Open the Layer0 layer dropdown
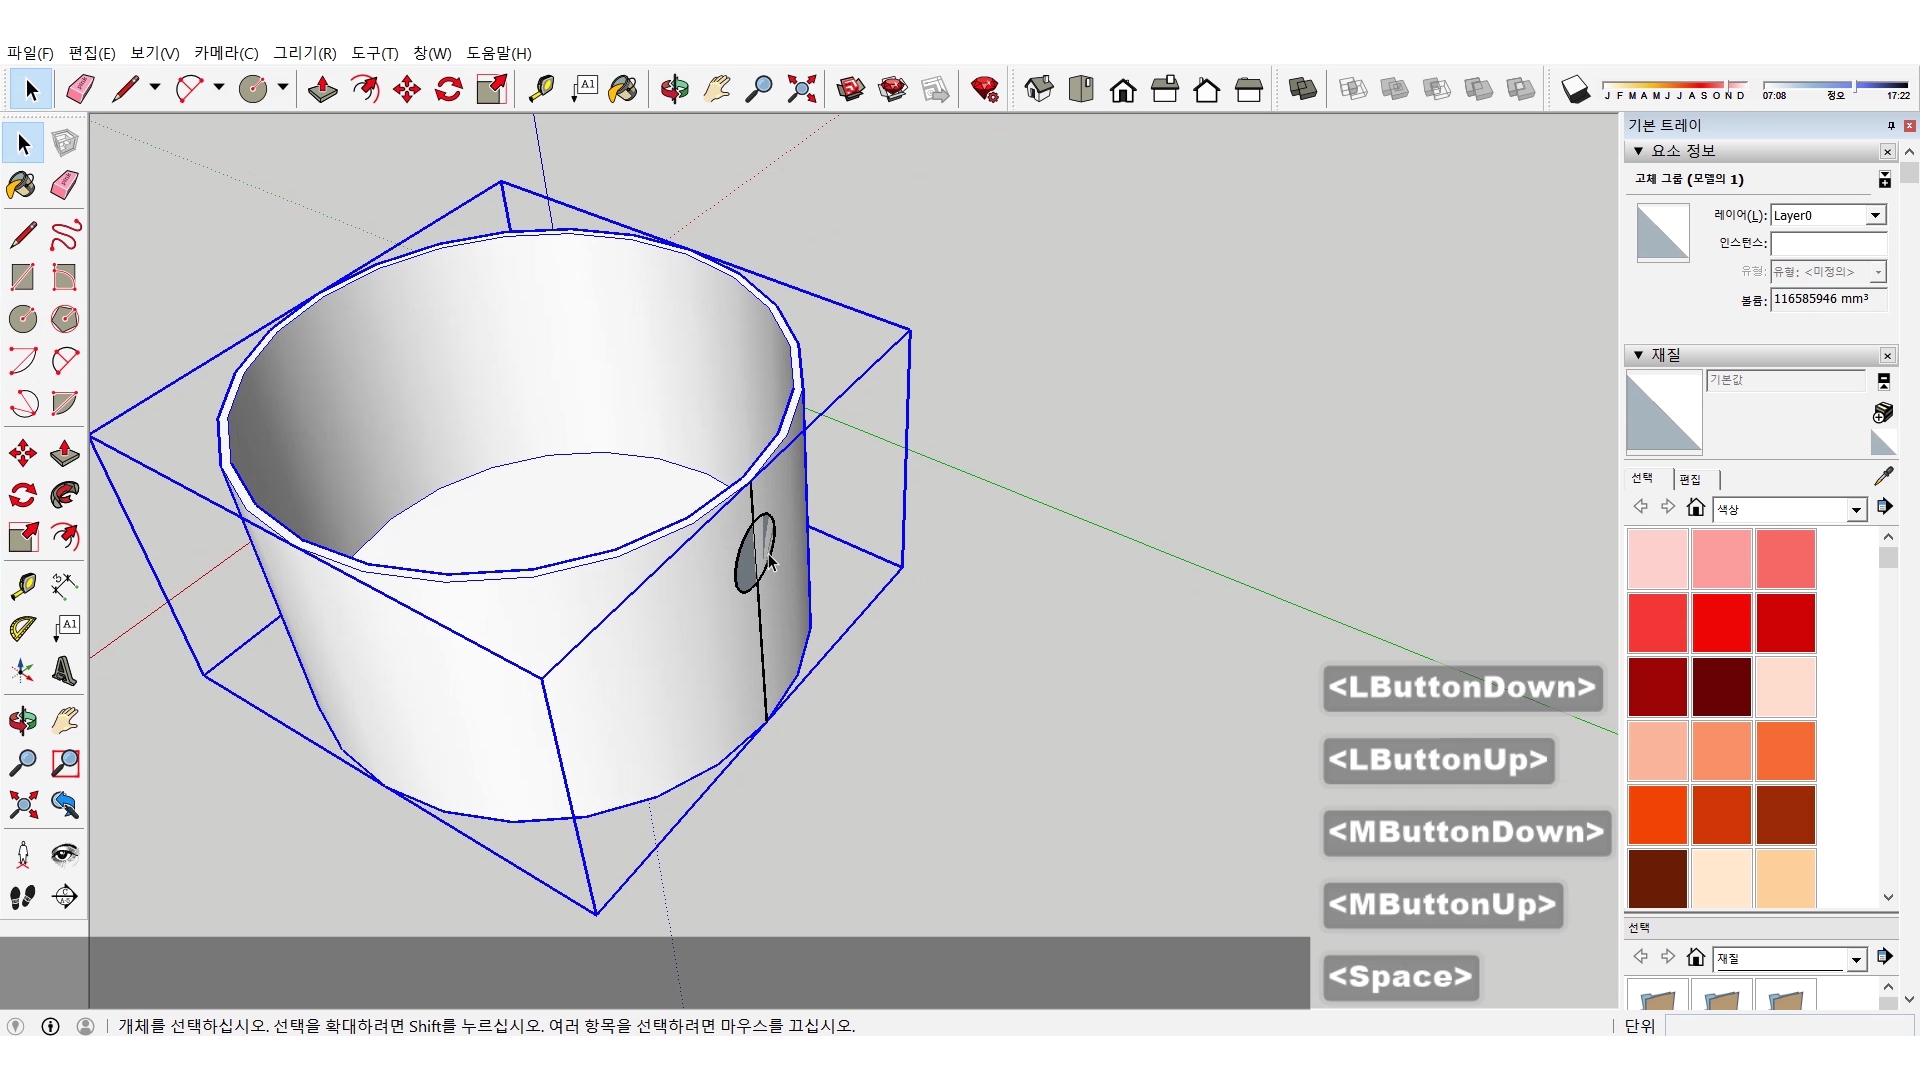This screenshot has width=1920, height=1080. (1875, 215)
